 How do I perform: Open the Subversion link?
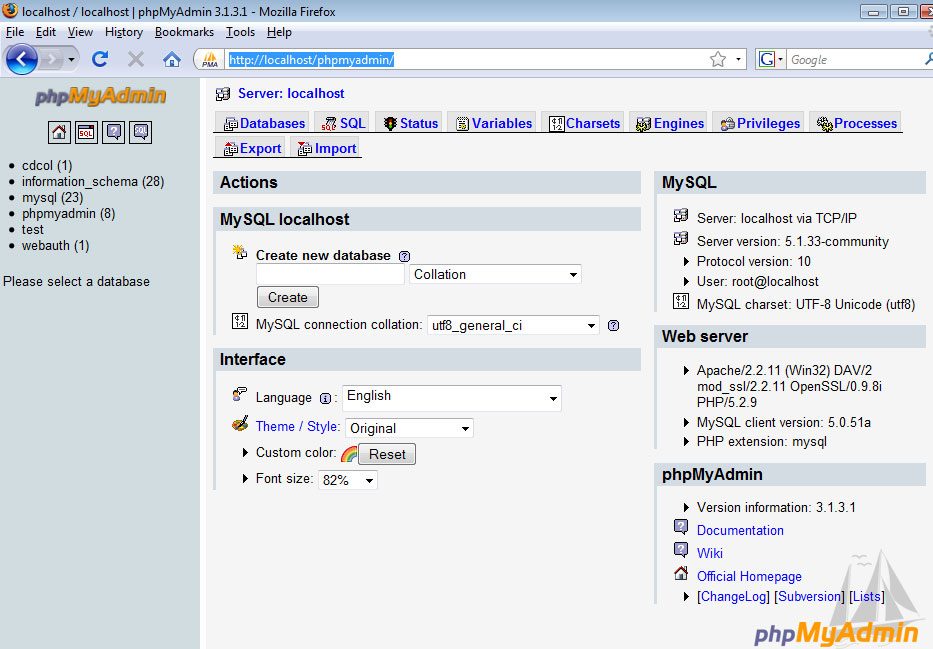point(809,596)
